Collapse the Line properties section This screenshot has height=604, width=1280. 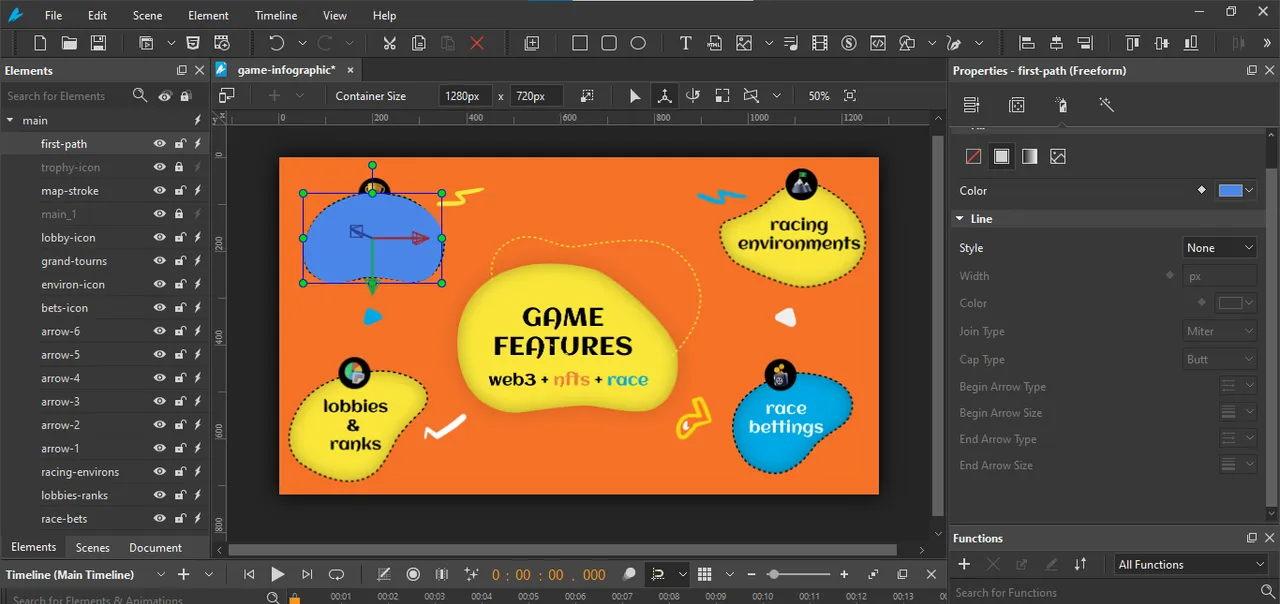[960, 218]
